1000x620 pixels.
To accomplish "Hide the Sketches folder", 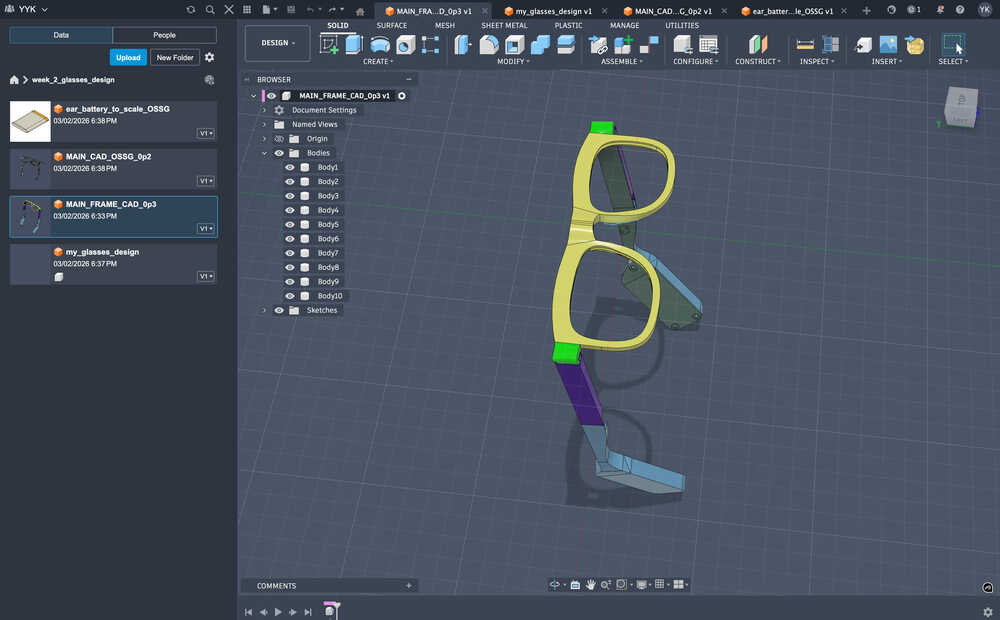I will point(278,310).
